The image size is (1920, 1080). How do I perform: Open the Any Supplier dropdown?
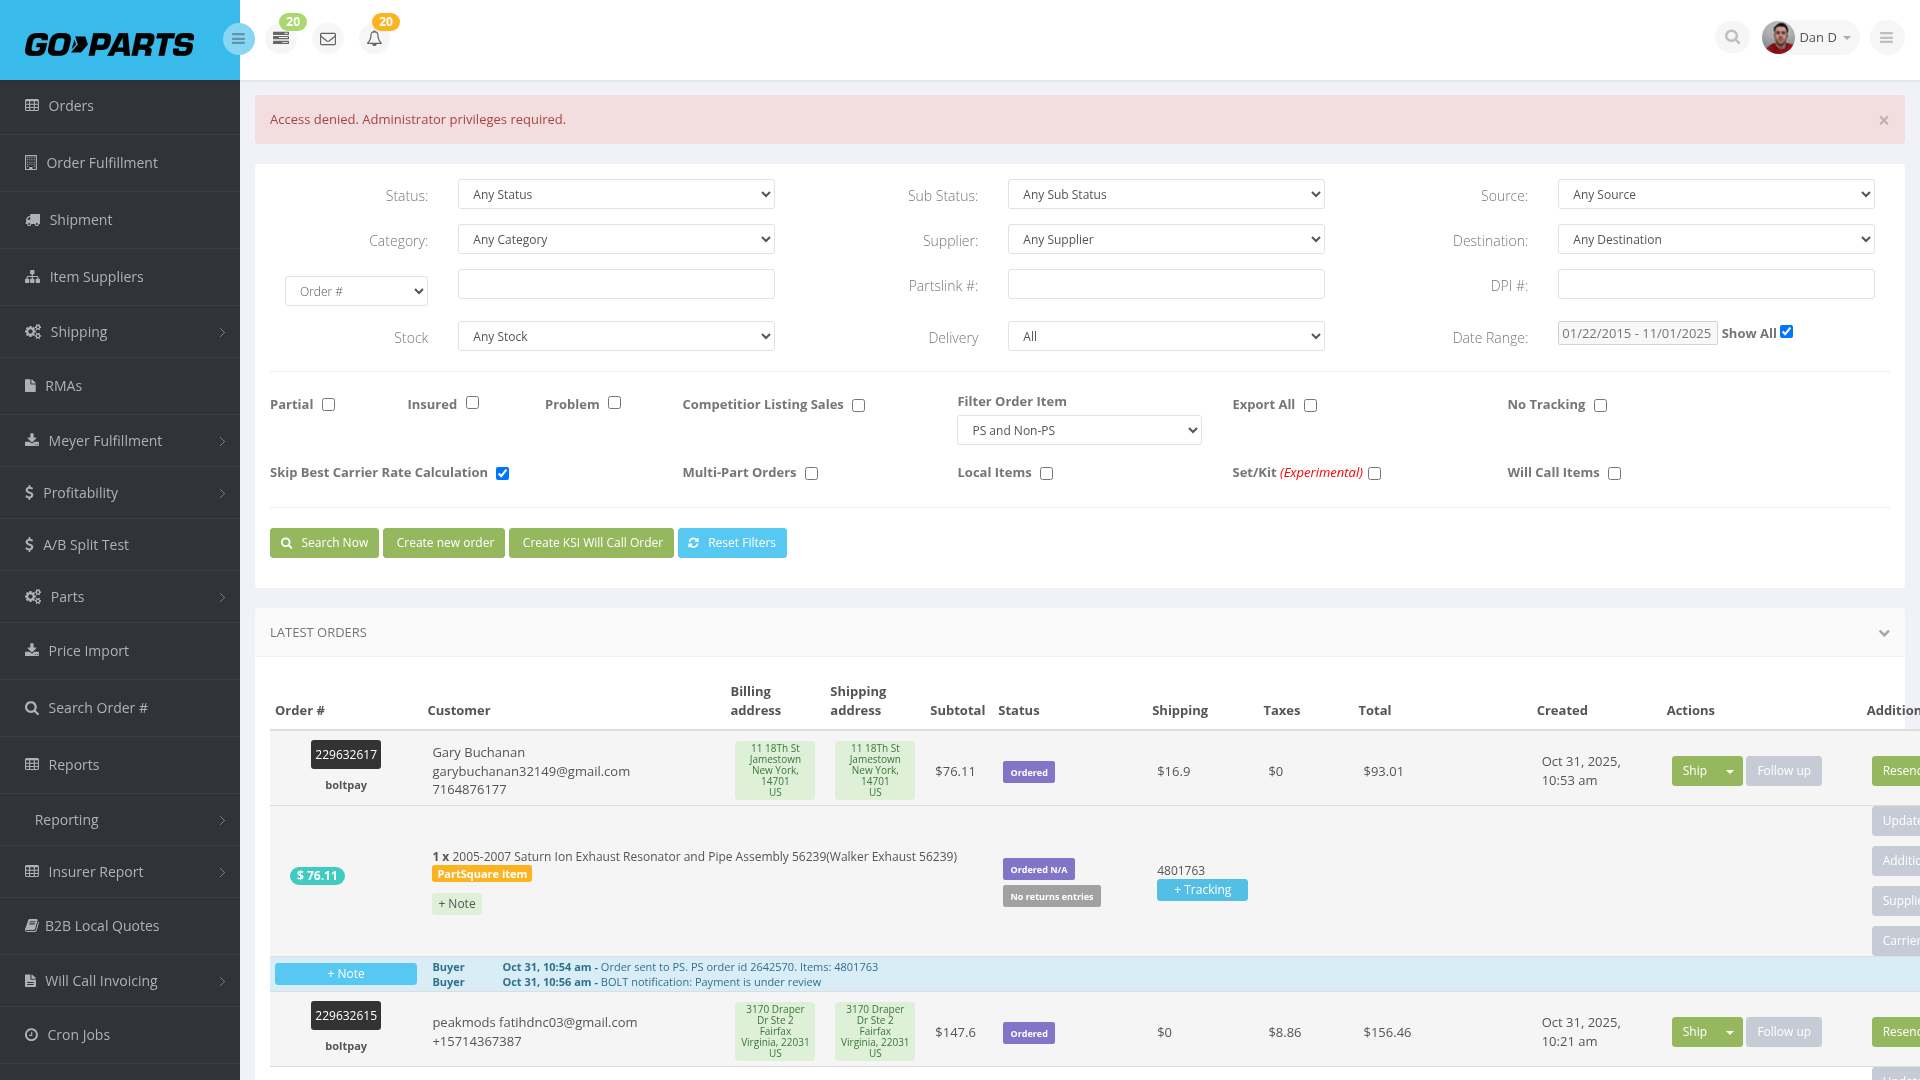click(1166, 240)
